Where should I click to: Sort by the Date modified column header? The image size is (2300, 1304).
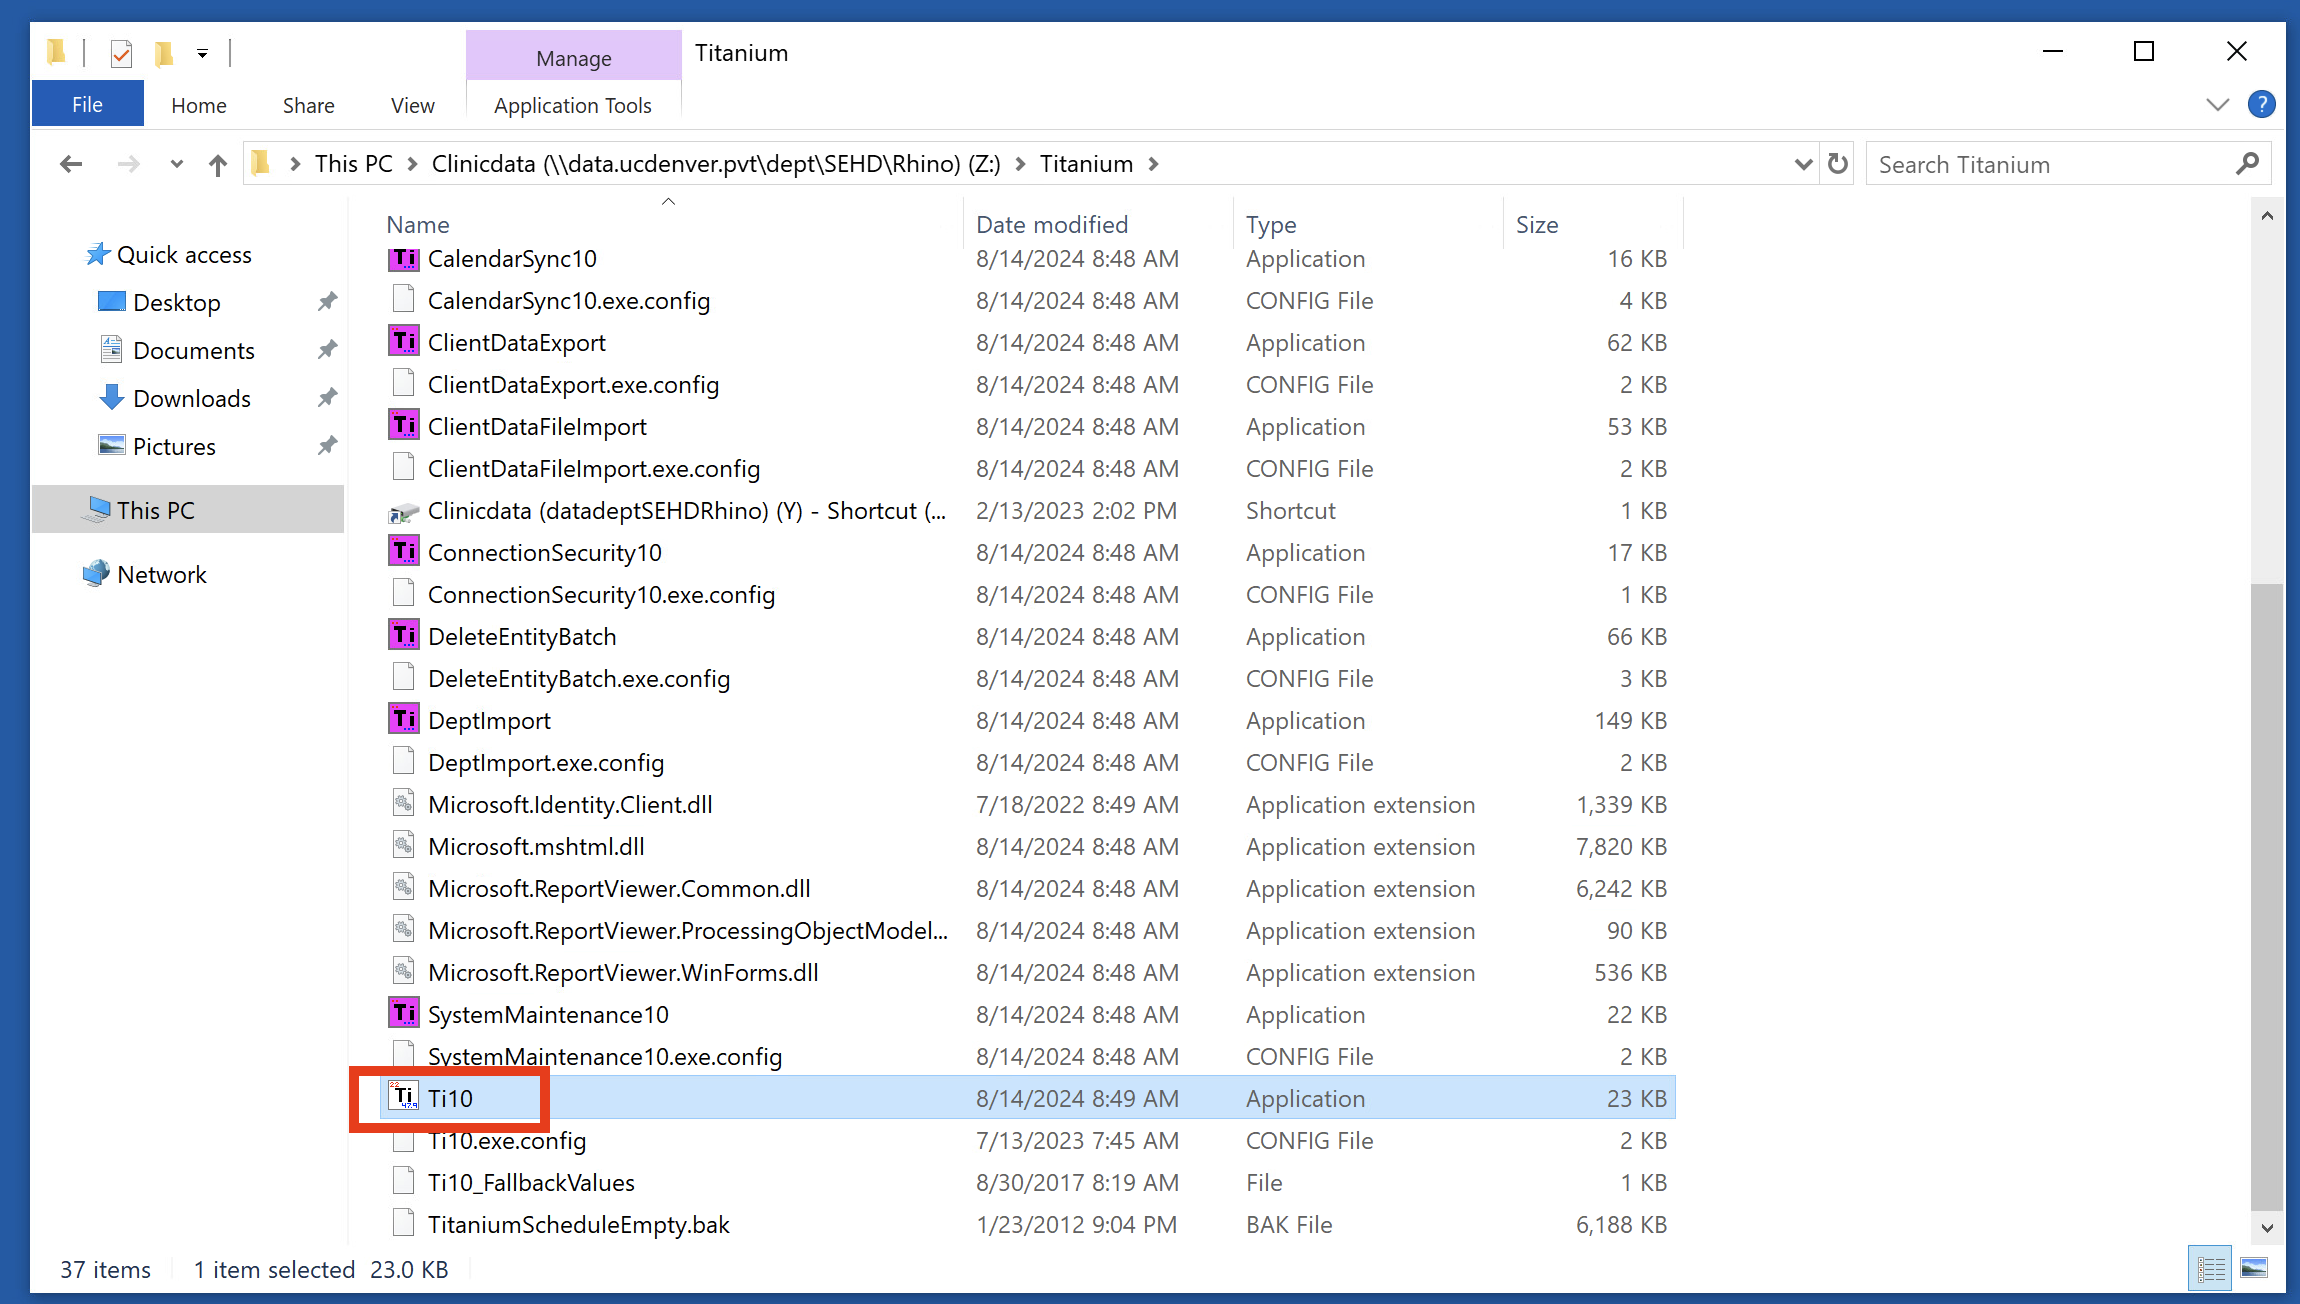click(x=1052, y=224)
